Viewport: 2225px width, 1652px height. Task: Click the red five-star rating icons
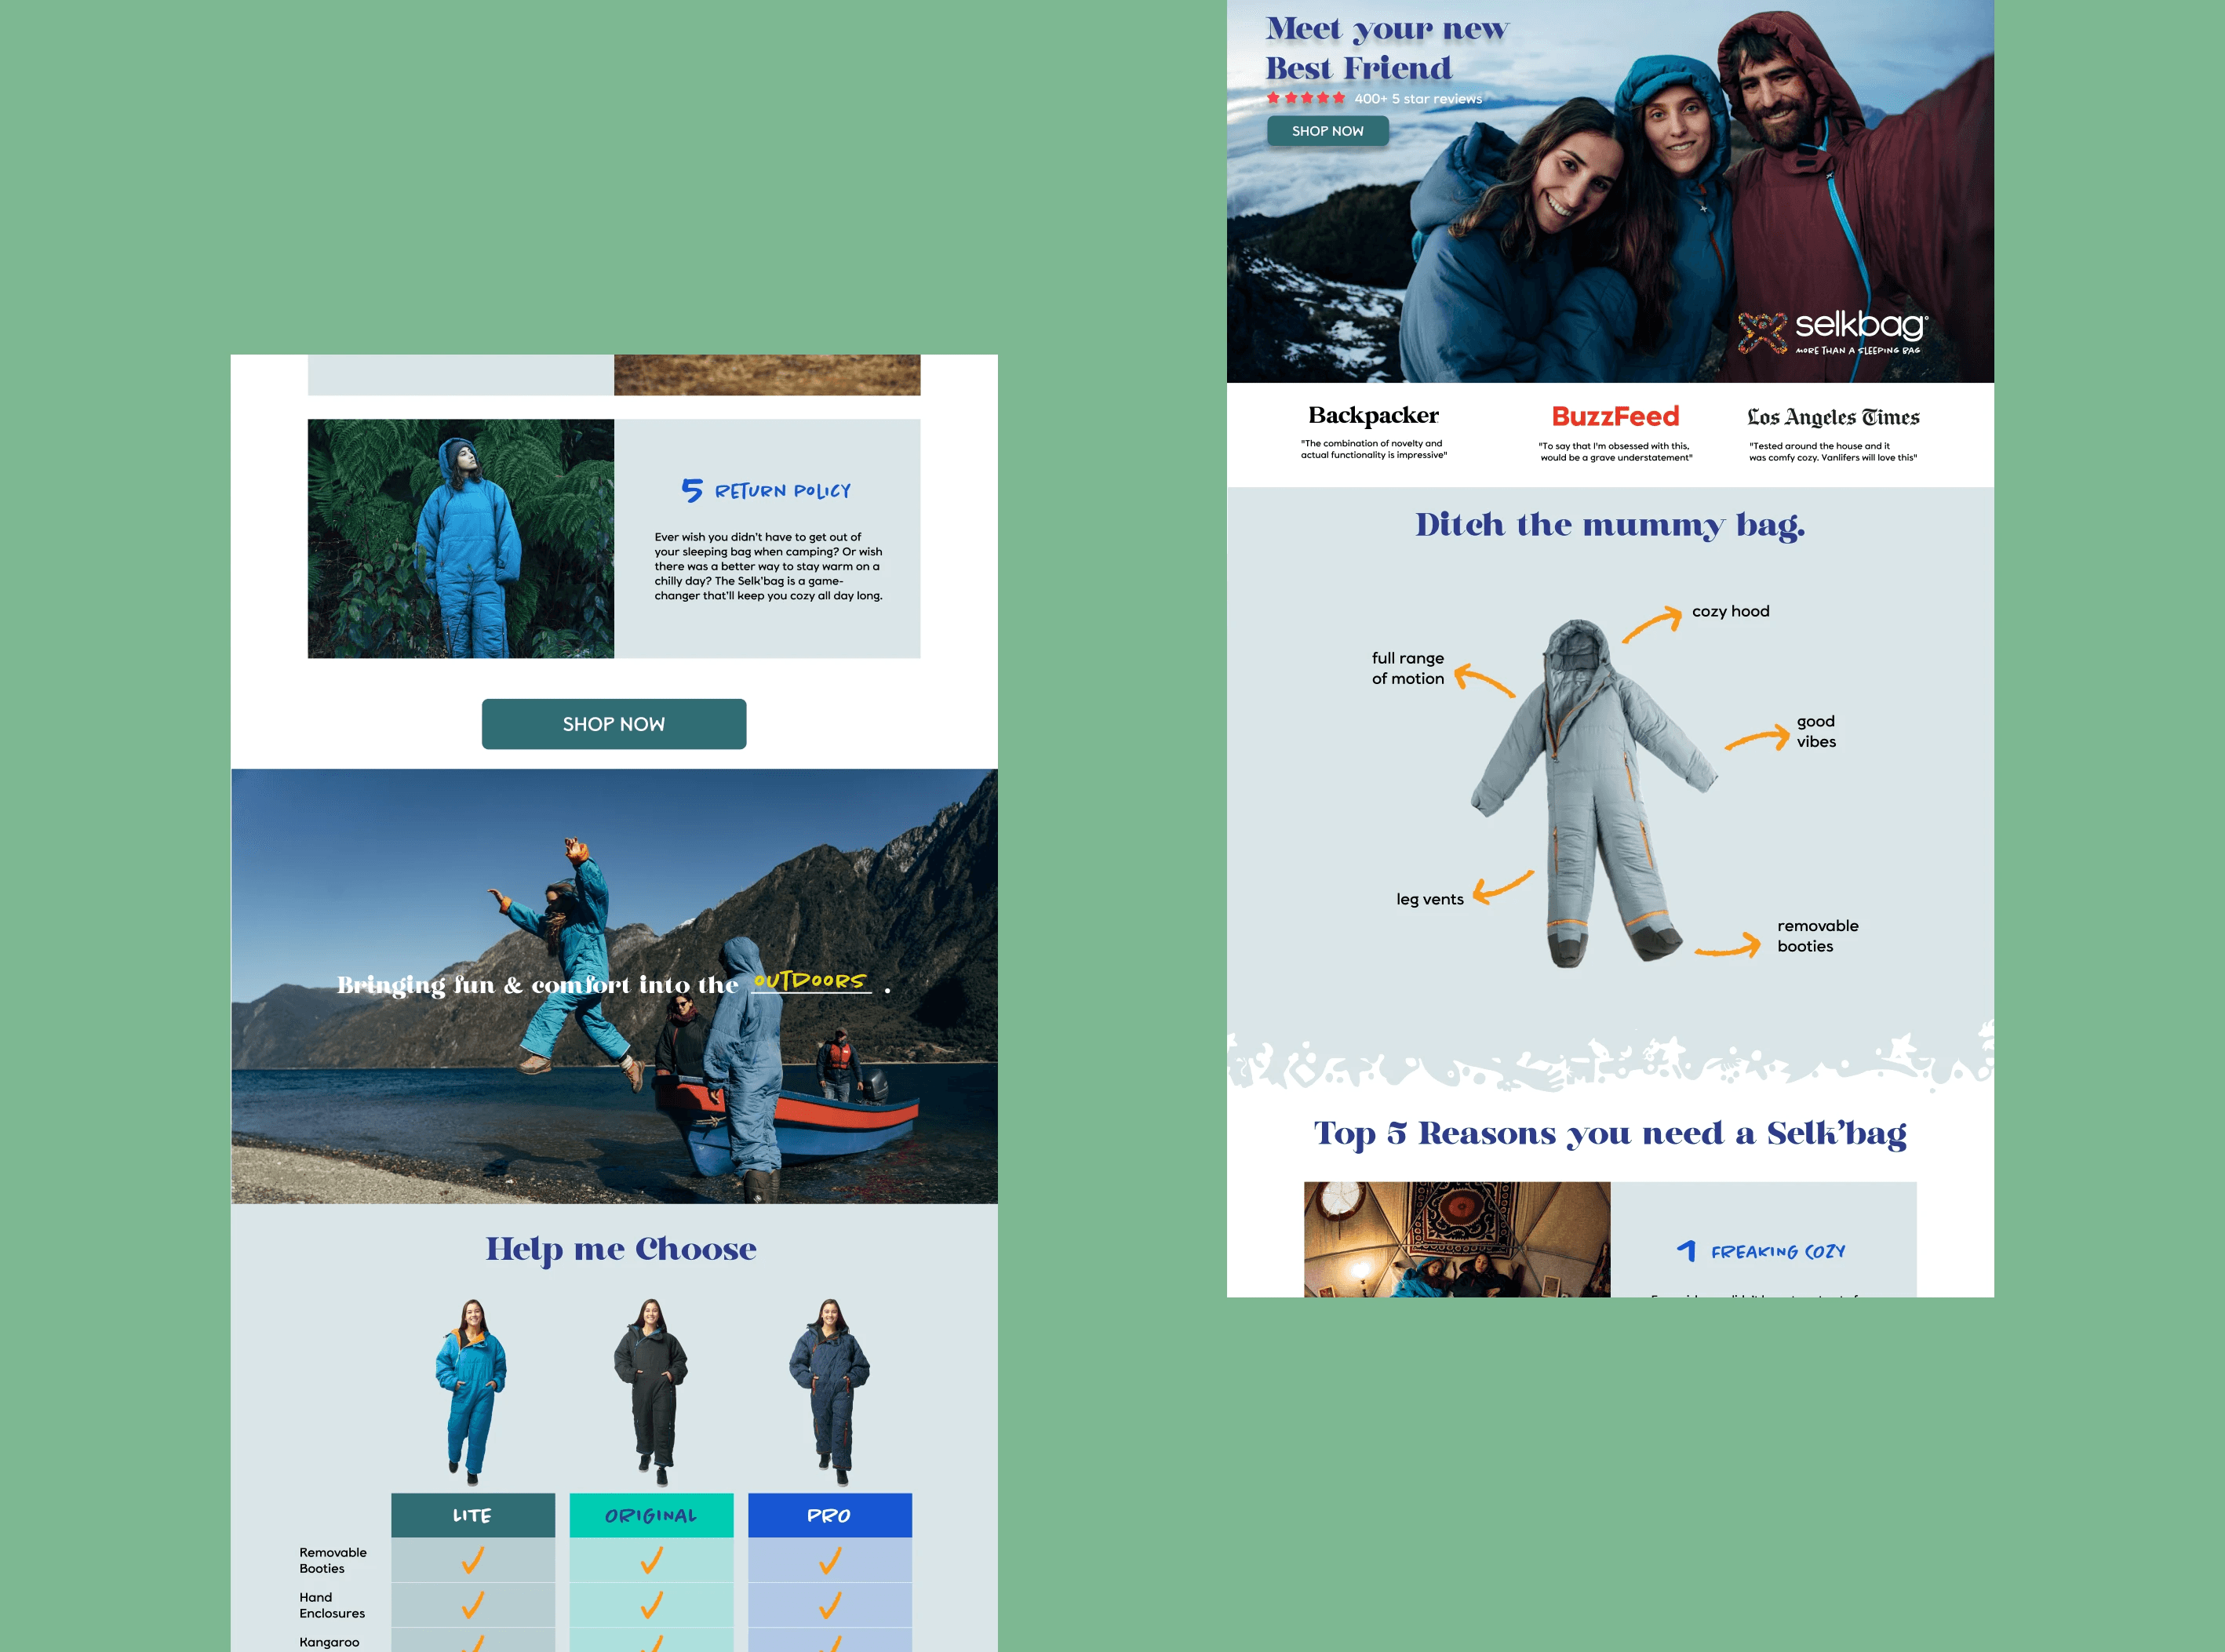1305,98
